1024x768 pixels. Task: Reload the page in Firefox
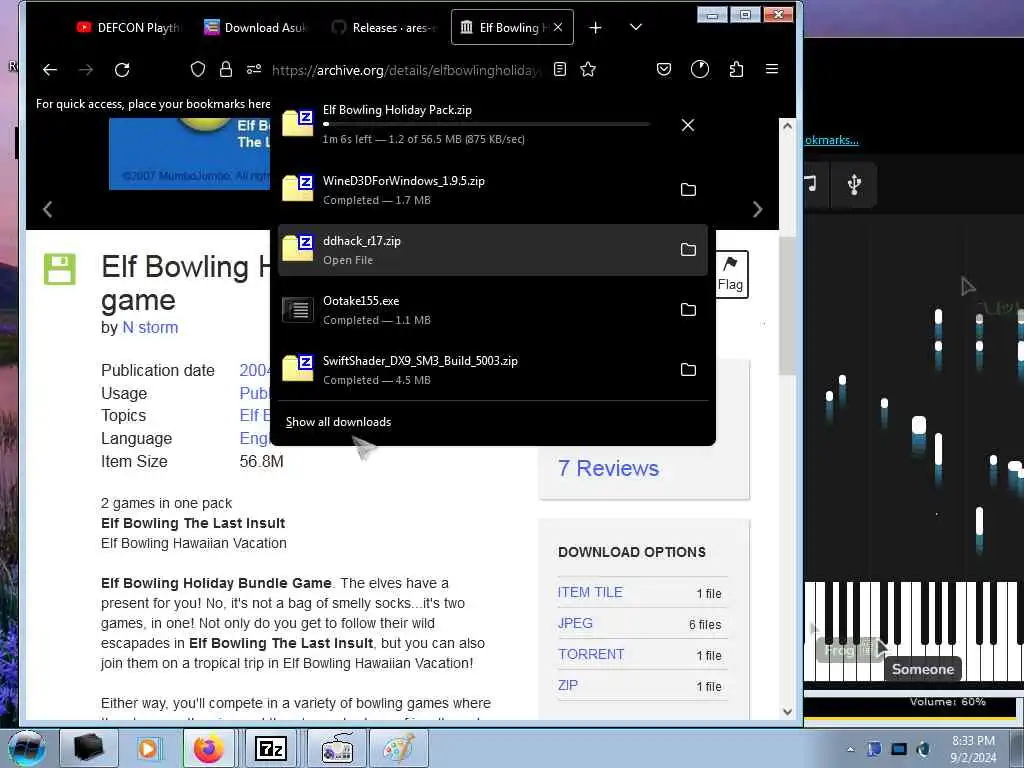tap(122, 70)
